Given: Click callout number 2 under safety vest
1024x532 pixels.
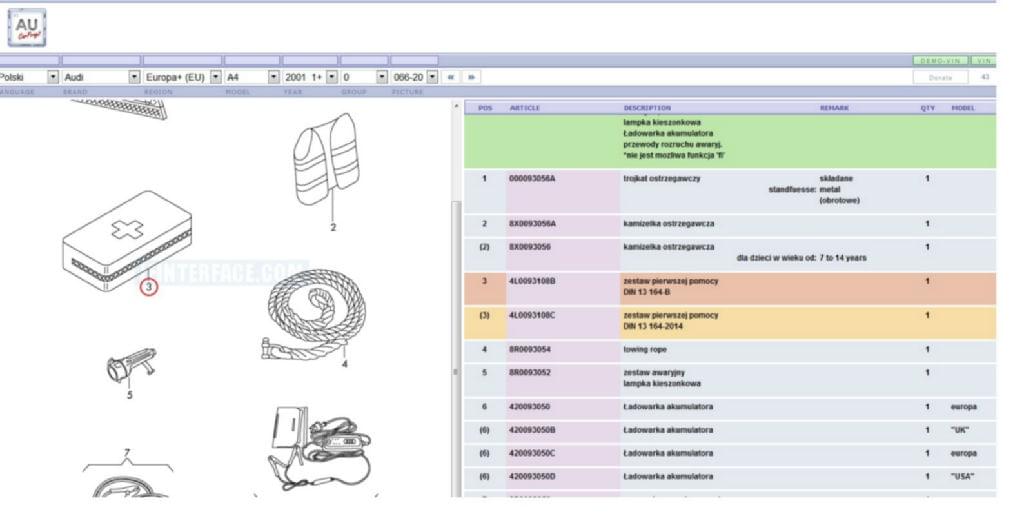Looking at the screenshot, I should [333, 227].
